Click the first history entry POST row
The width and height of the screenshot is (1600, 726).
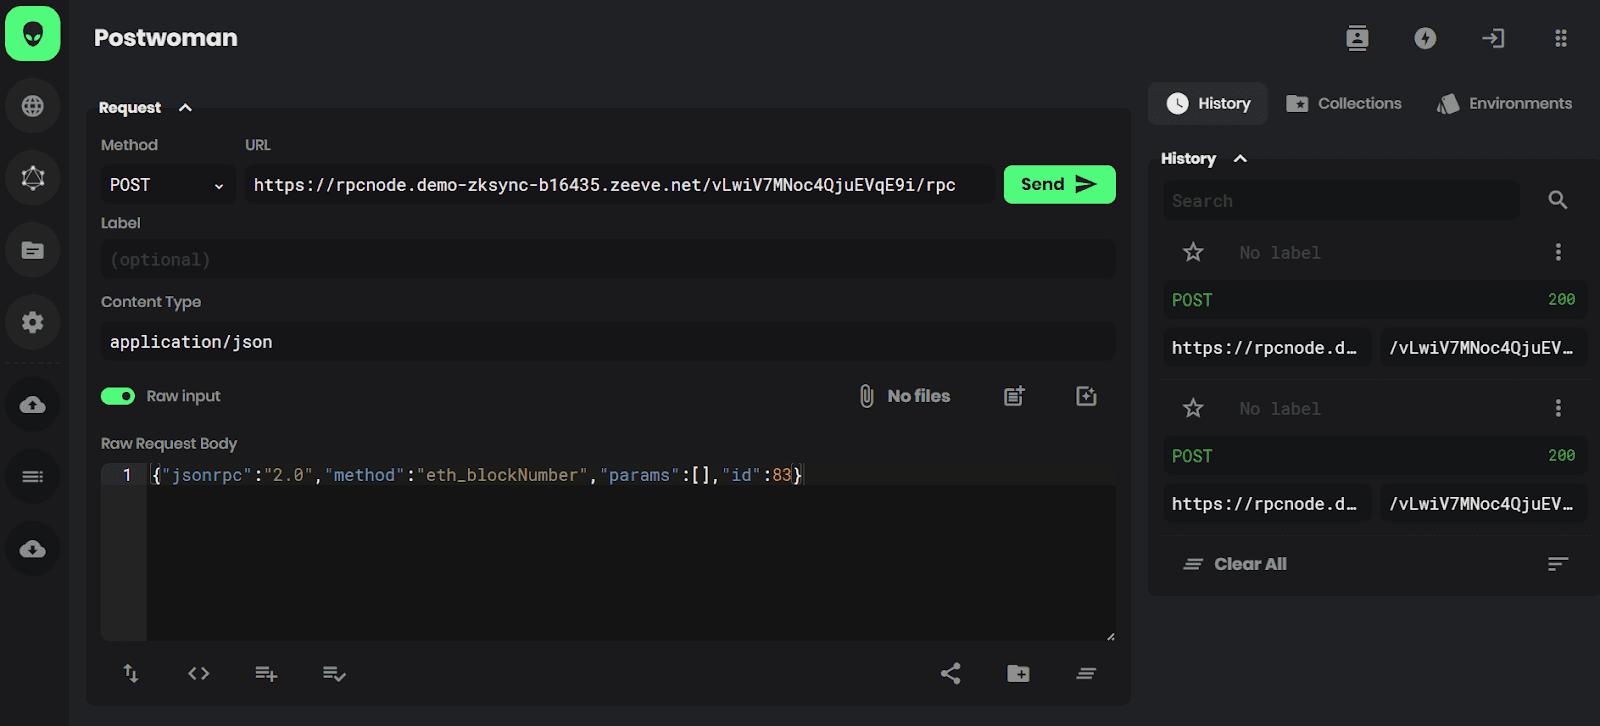[1375, 300]
